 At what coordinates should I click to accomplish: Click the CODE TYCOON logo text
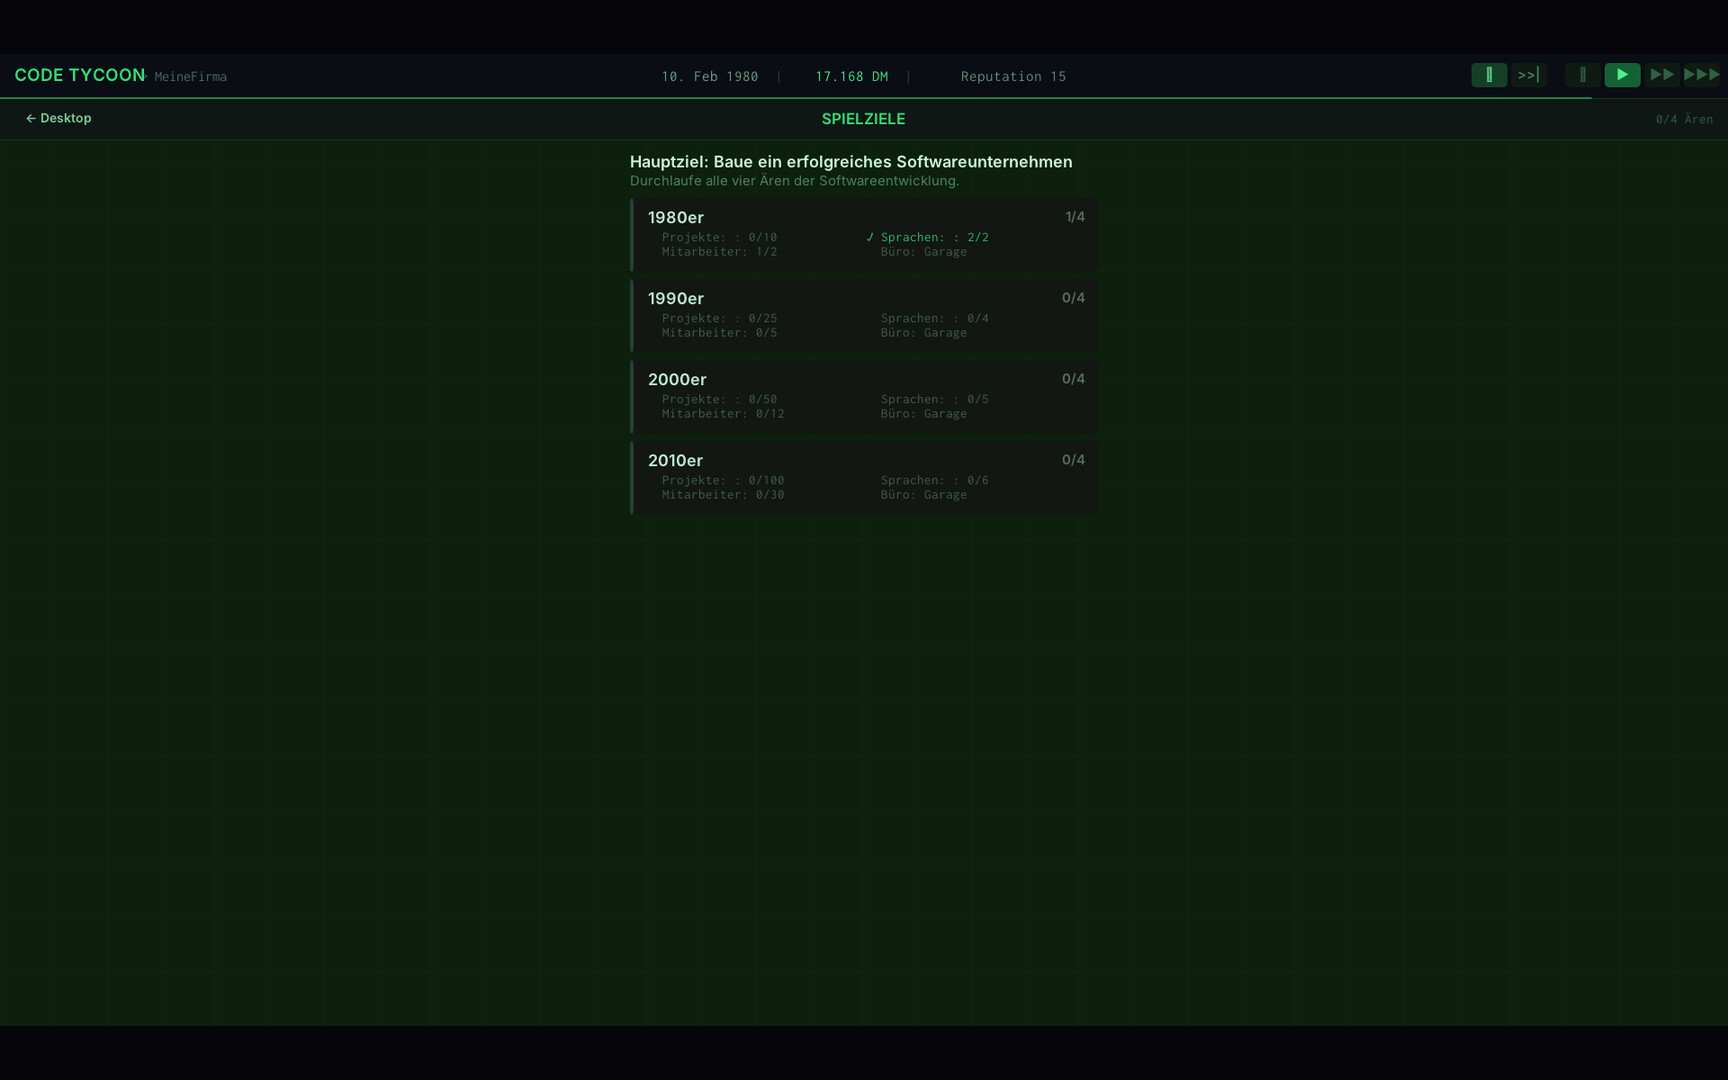click(79, 75)
